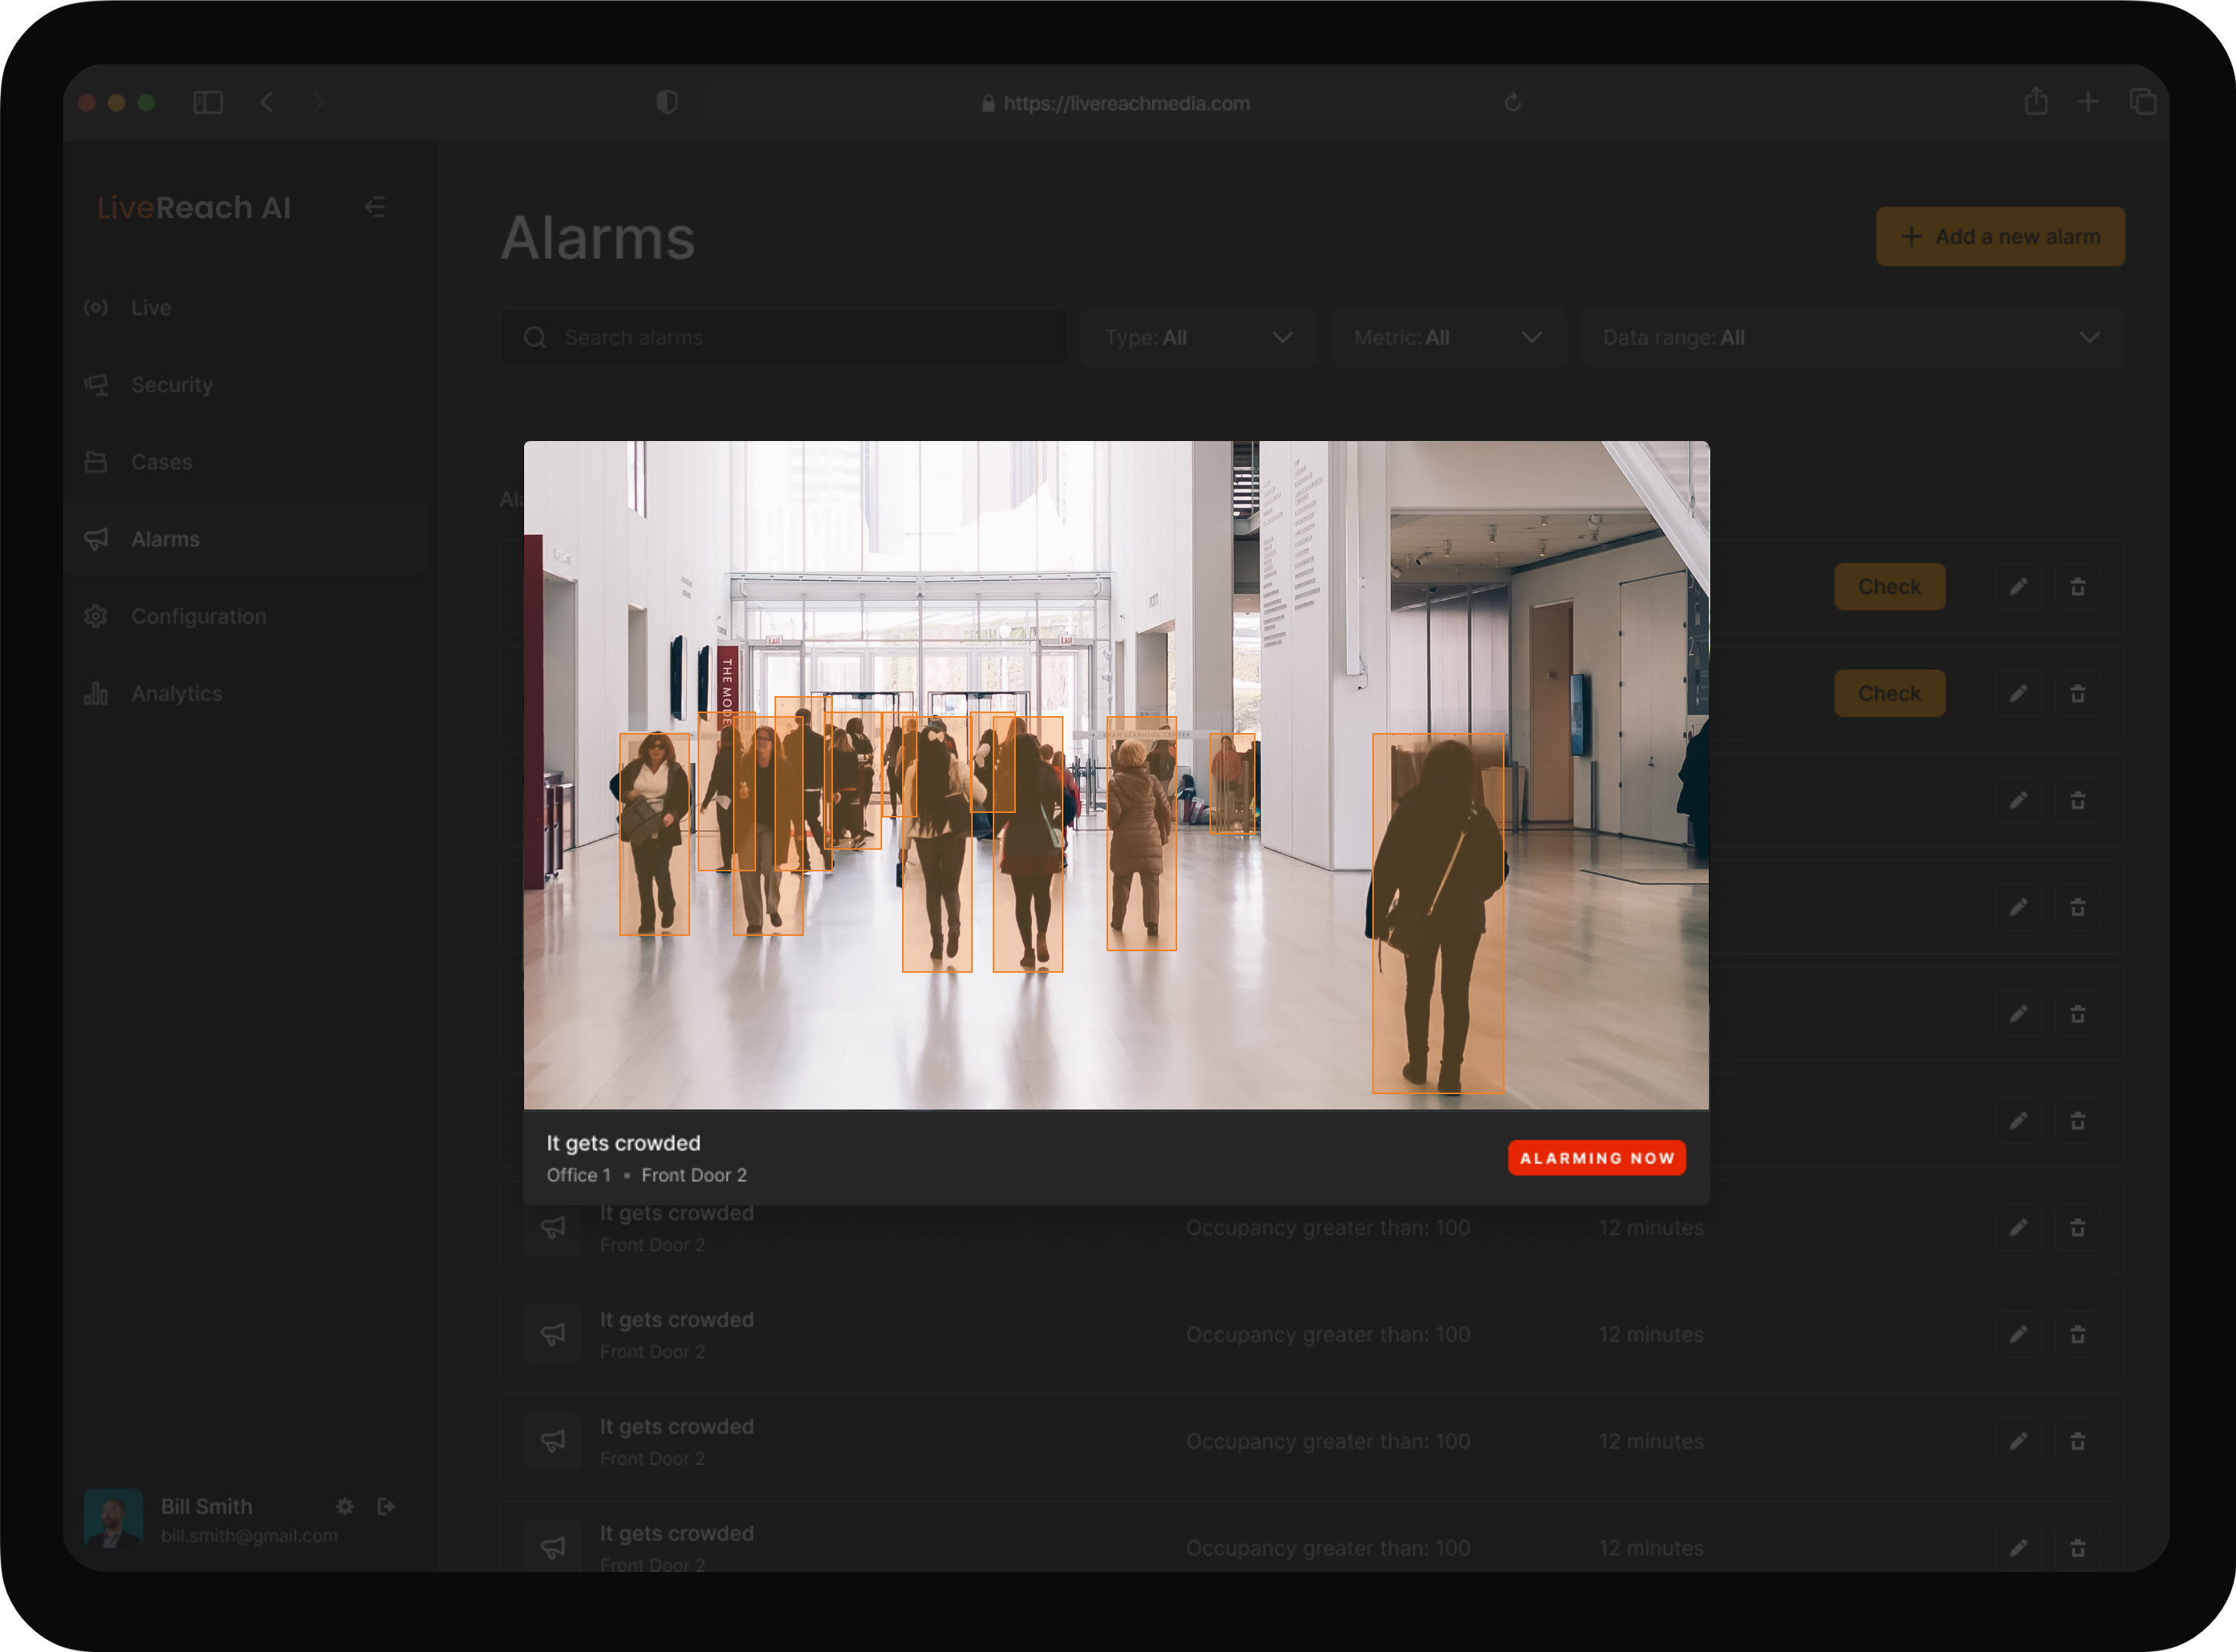The width and height of the screenshot is (2236, 1652).
Task: Click the ALARMING NOW badge
Action: [x=1596, y=1158]
